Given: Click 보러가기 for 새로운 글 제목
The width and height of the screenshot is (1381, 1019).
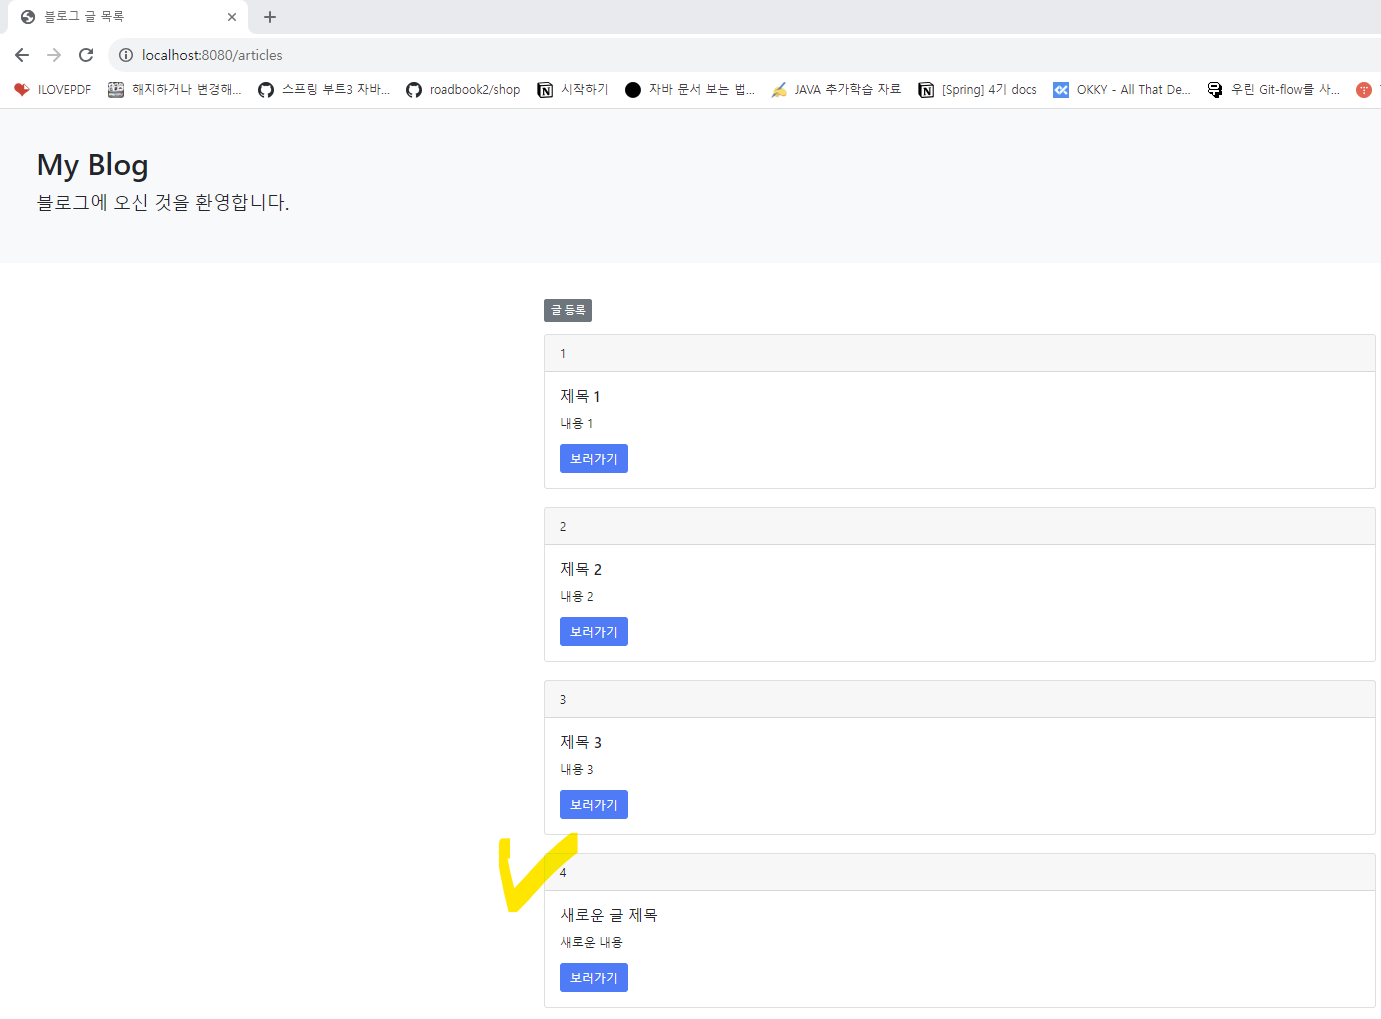Looking at the screenshot, I should pyautogui.click(x=594, y=978).
